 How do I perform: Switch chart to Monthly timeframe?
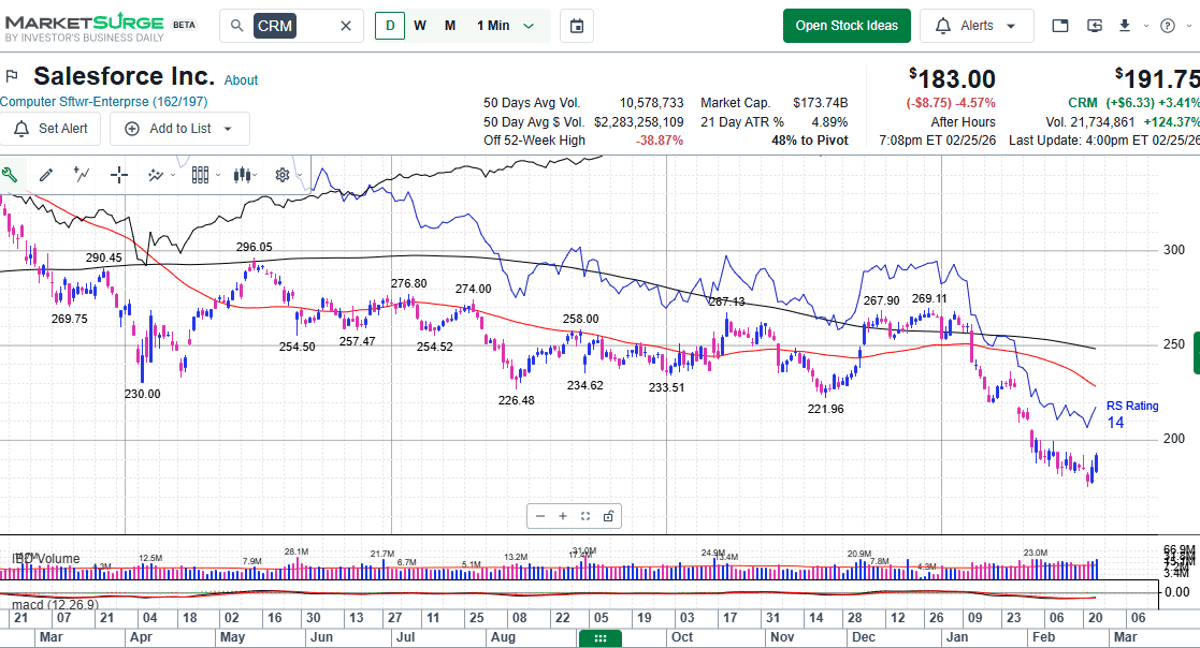click(x=449, y=25)
